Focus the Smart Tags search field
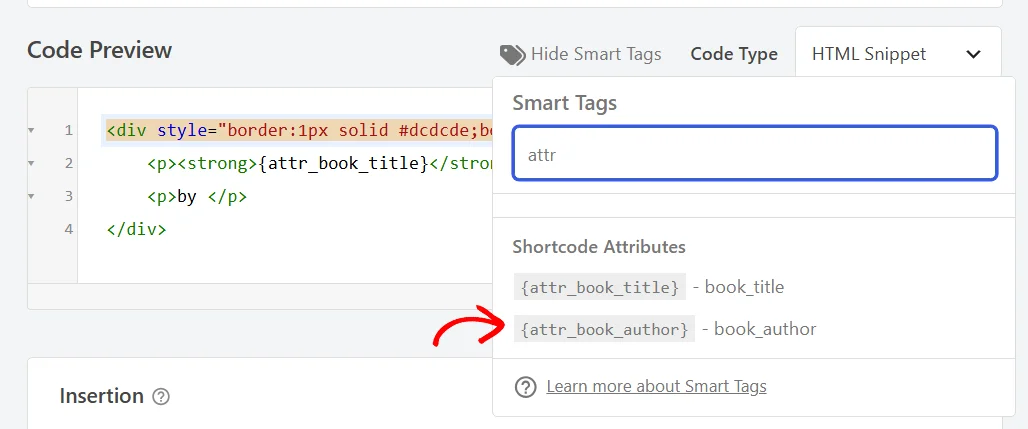This screenshot has width=1028, height=429. [755, 153]
